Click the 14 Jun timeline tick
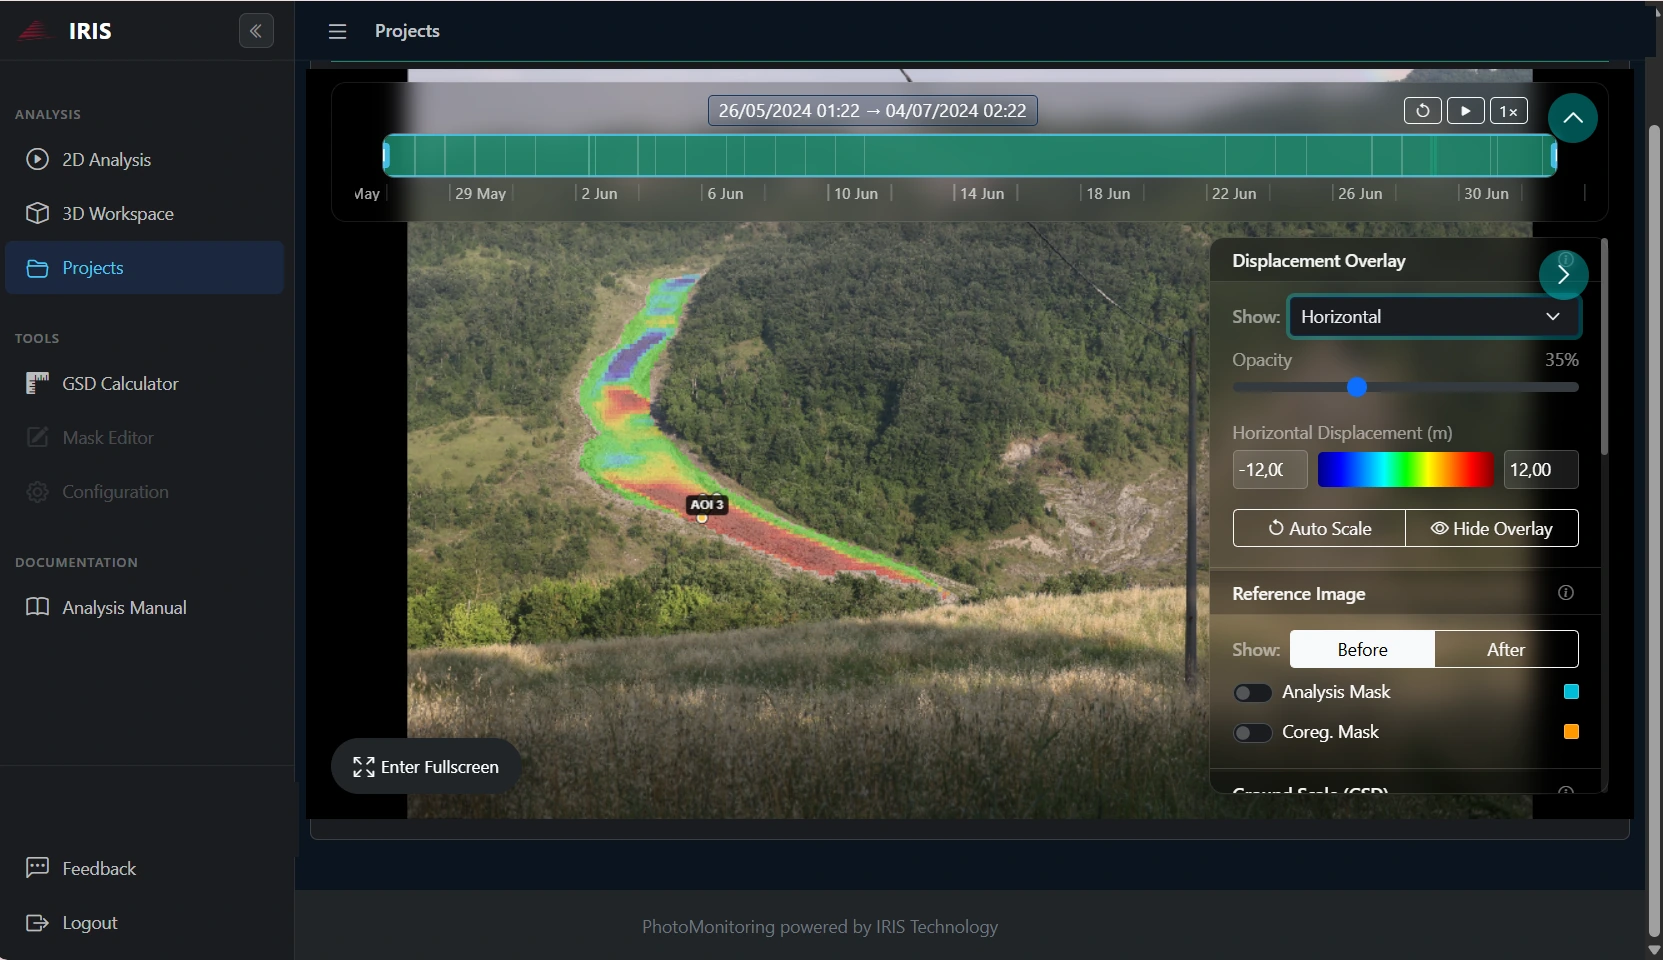1663x960 pixels. click(981, 194)
